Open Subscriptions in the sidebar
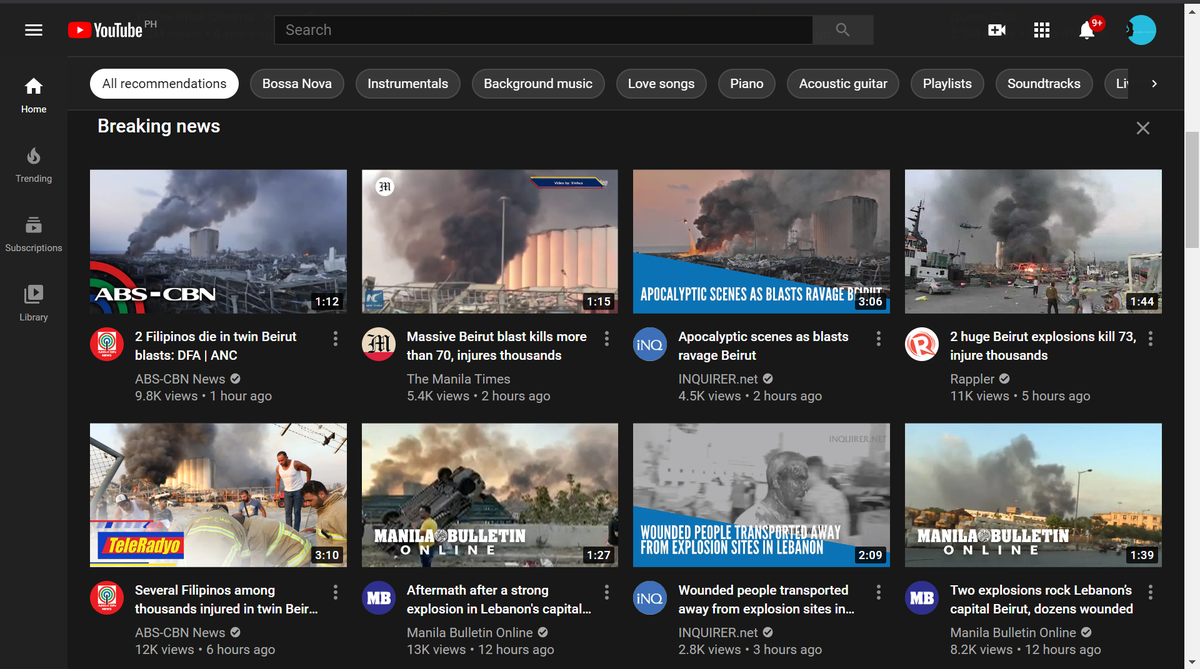This screenshot has height=669, width=1200. pos(34,234)
